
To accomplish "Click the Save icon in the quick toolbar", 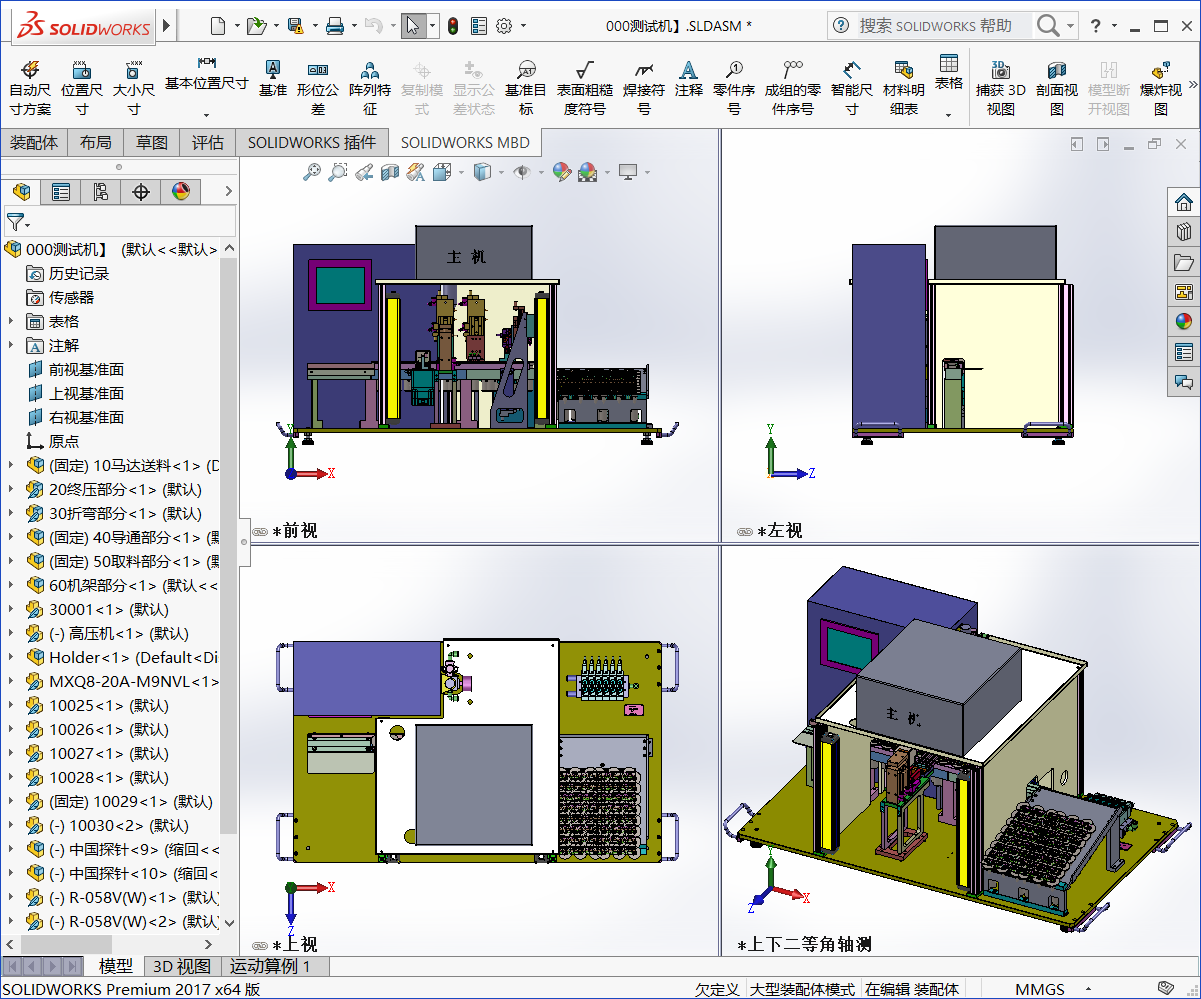I will (x=295, y=25).
